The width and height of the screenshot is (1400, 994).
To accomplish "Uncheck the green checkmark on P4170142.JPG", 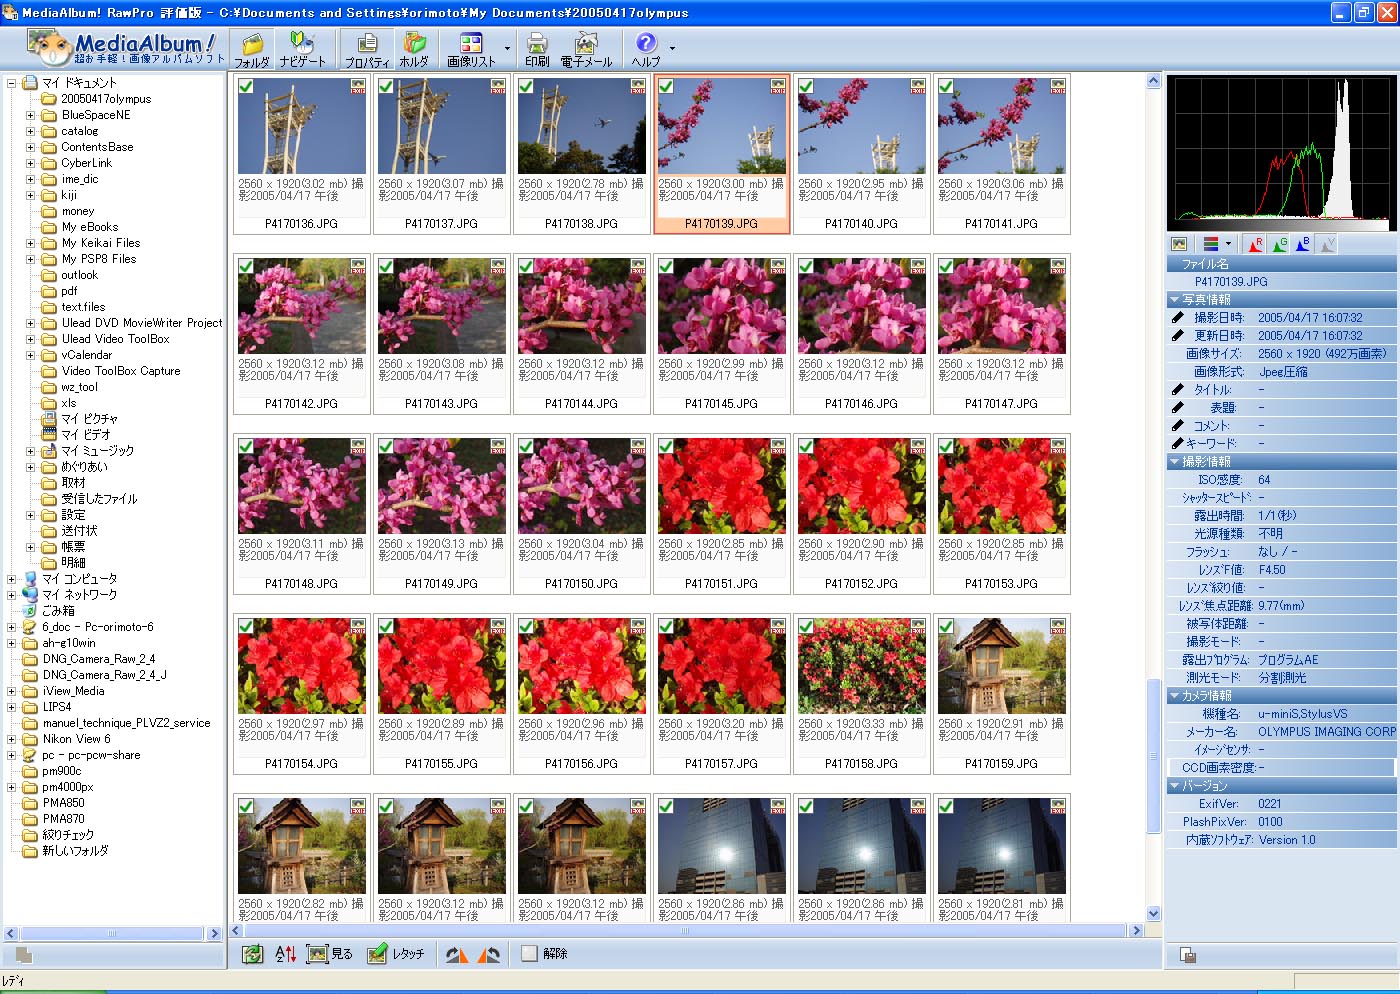I will coord(245,267).
